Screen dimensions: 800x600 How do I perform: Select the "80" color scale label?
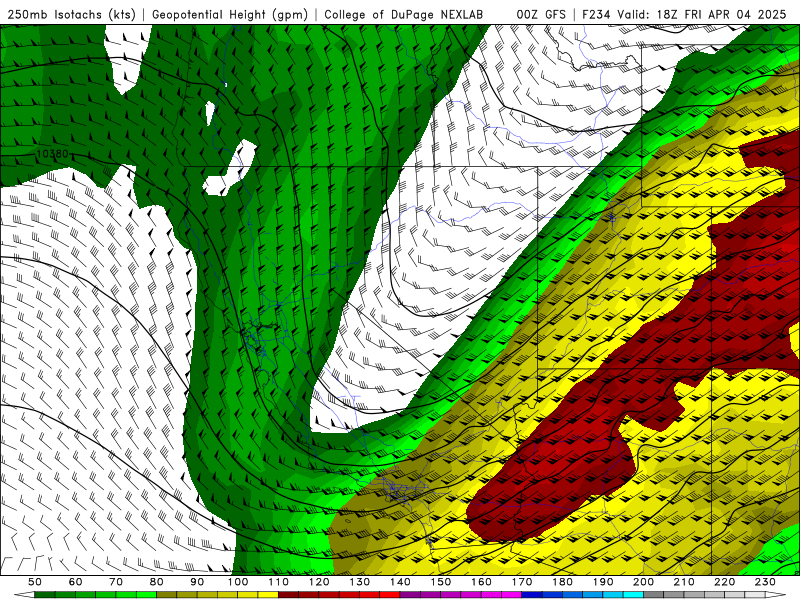[157, 582]
